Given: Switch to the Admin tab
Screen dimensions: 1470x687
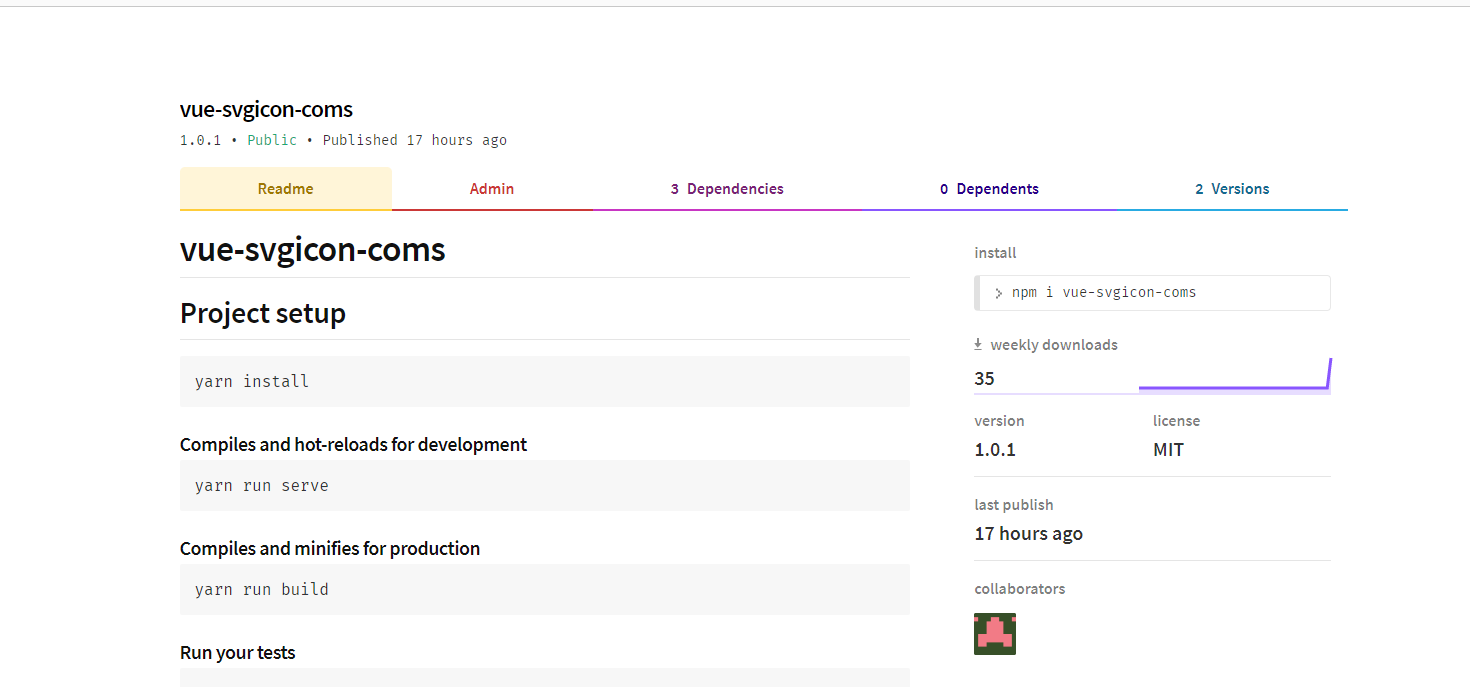Looking at the screenshot, I should pyautogui.click(x=492, y=189).
